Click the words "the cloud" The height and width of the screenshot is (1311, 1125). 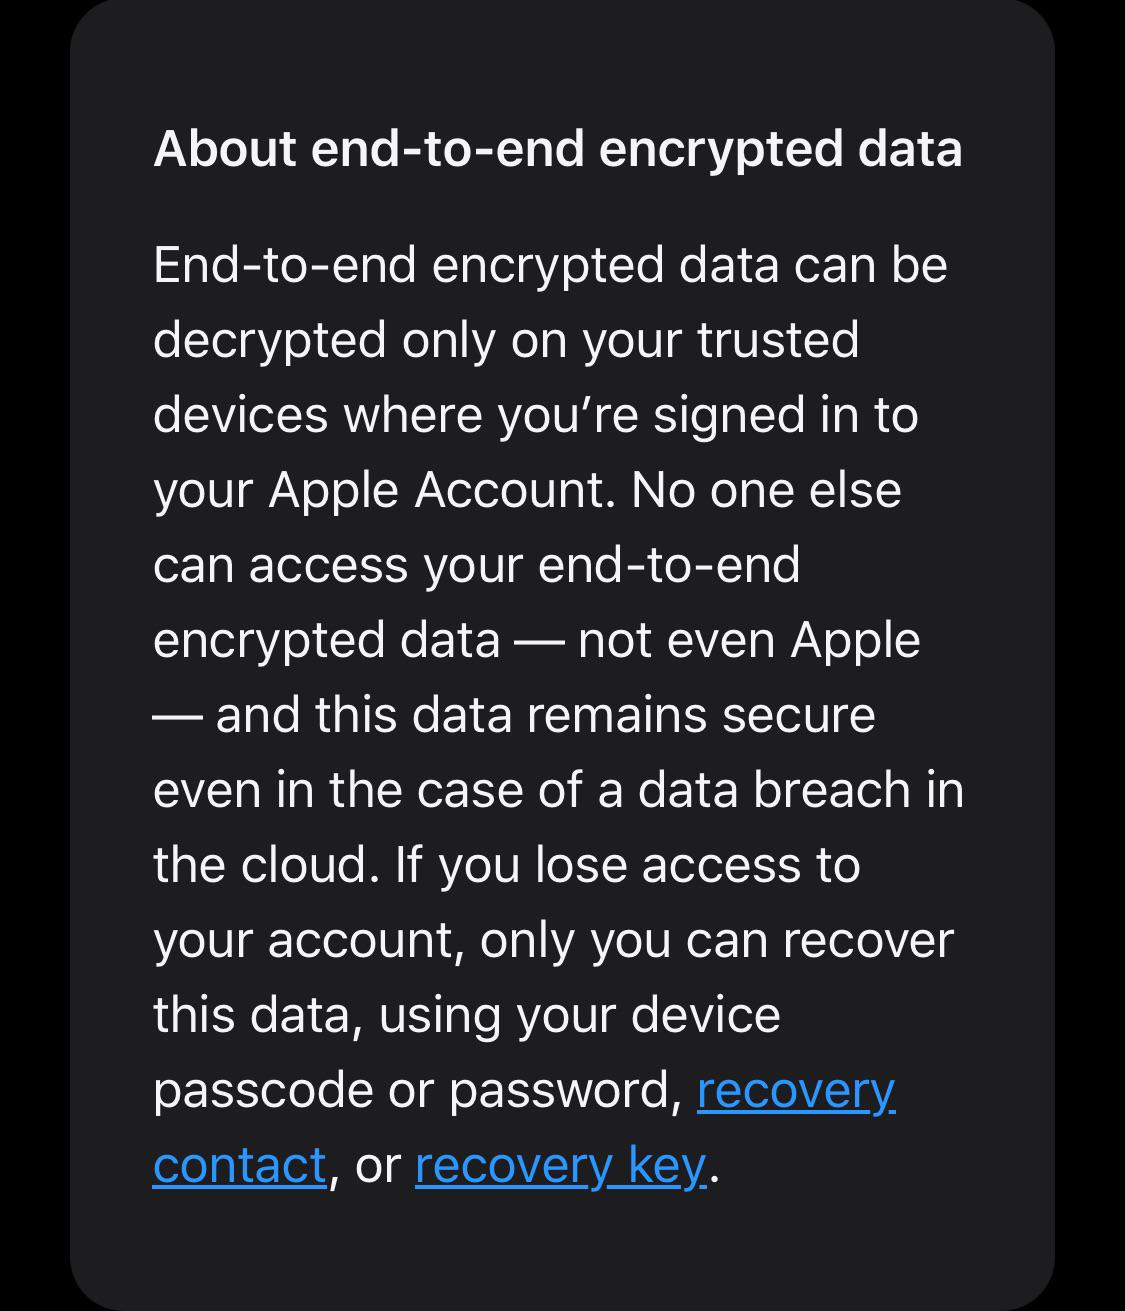click(x=260, y=865)
